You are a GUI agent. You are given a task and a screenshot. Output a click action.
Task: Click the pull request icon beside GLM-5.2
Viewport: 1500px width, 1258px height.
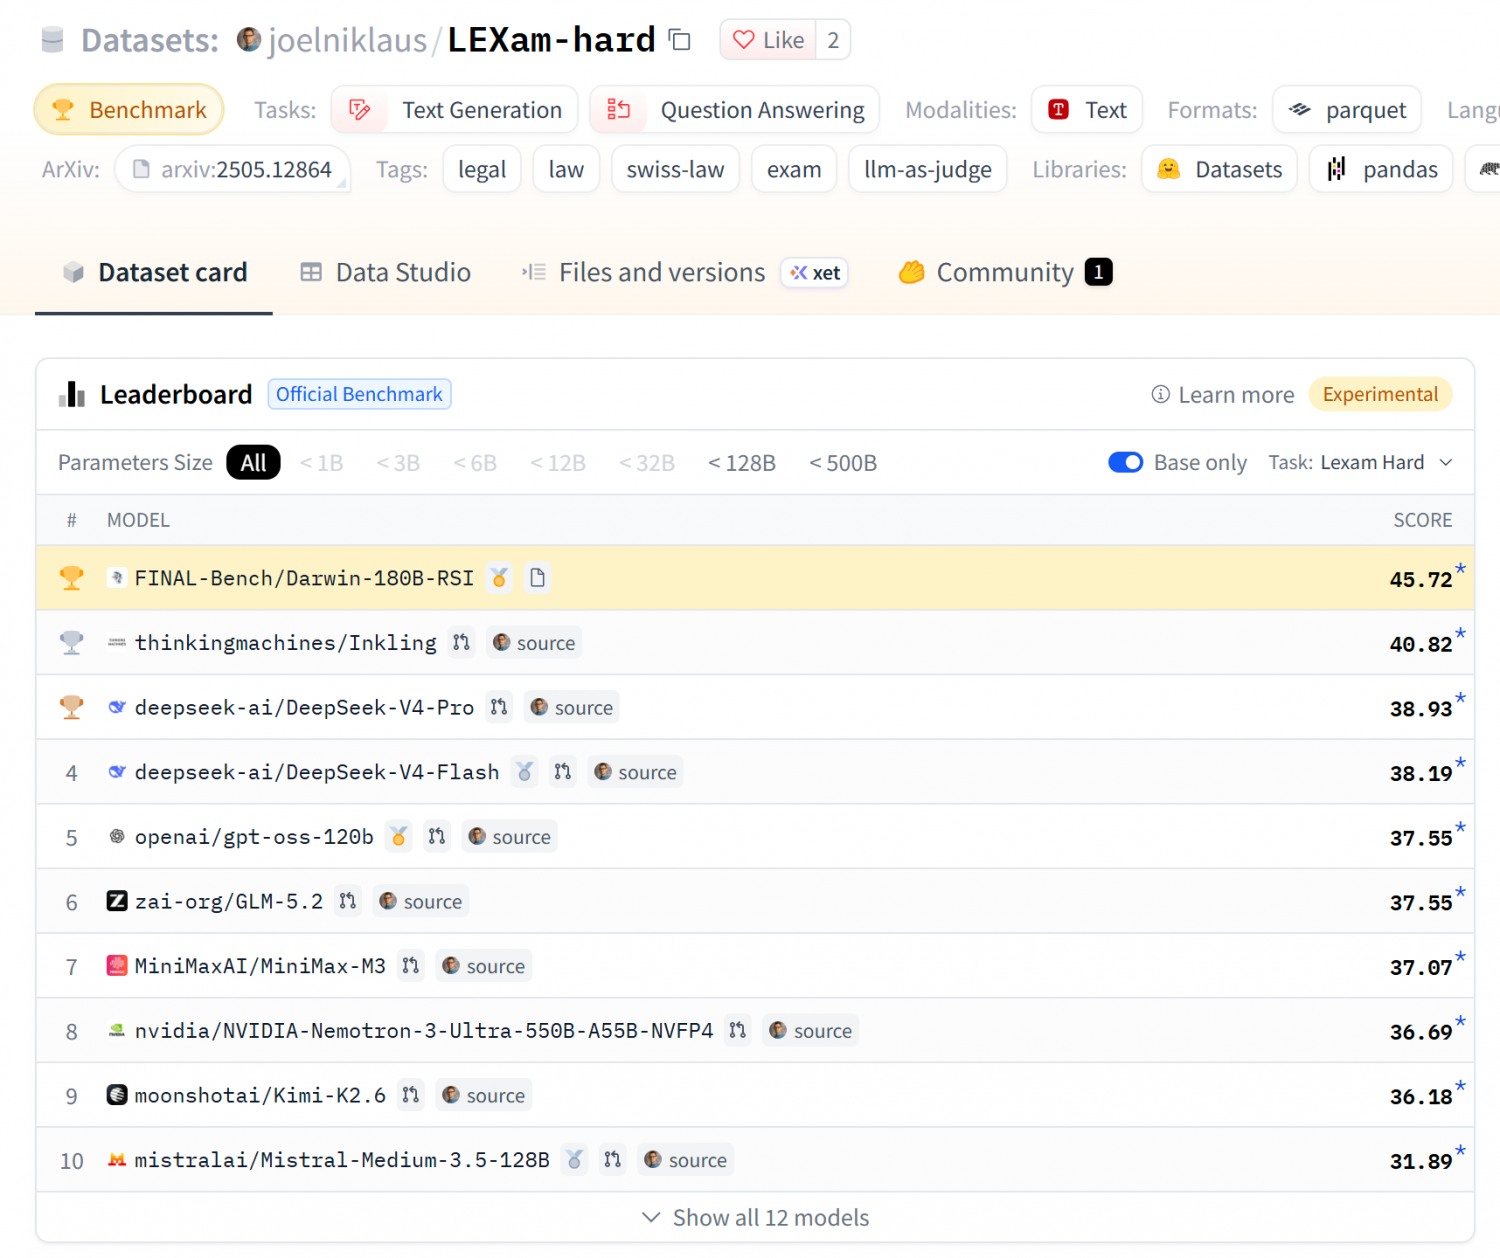[x=348, y=901]
